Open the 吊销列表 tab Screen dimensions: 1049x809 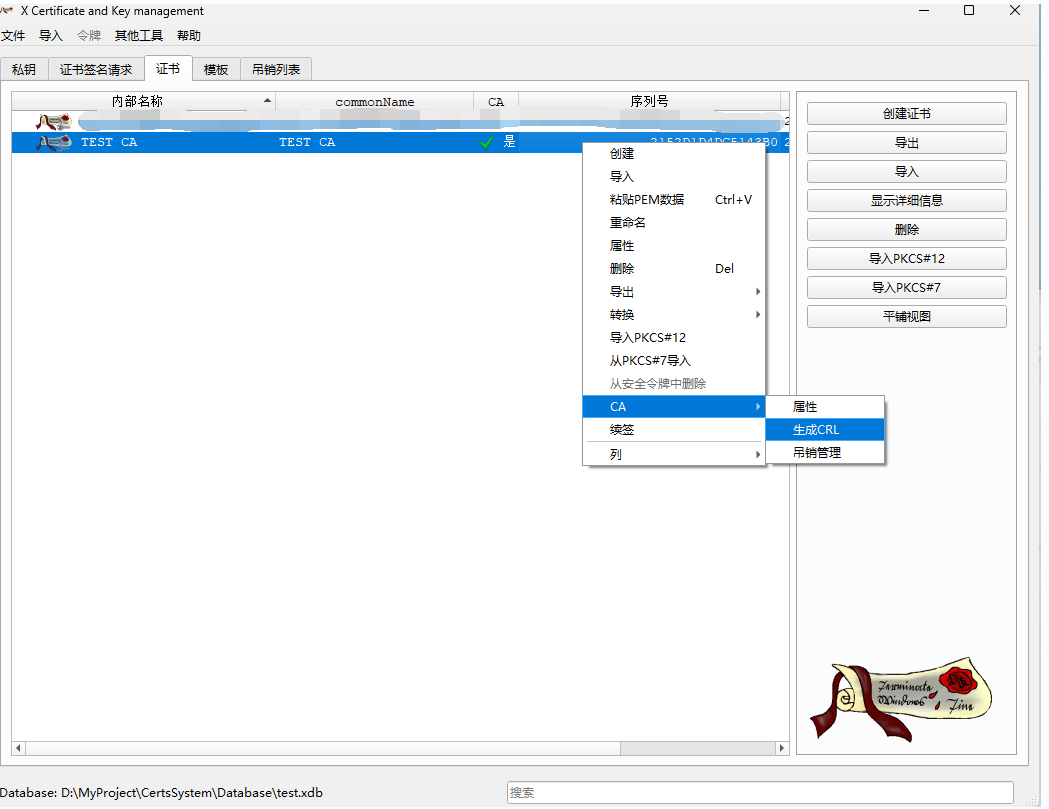point(276,69)
